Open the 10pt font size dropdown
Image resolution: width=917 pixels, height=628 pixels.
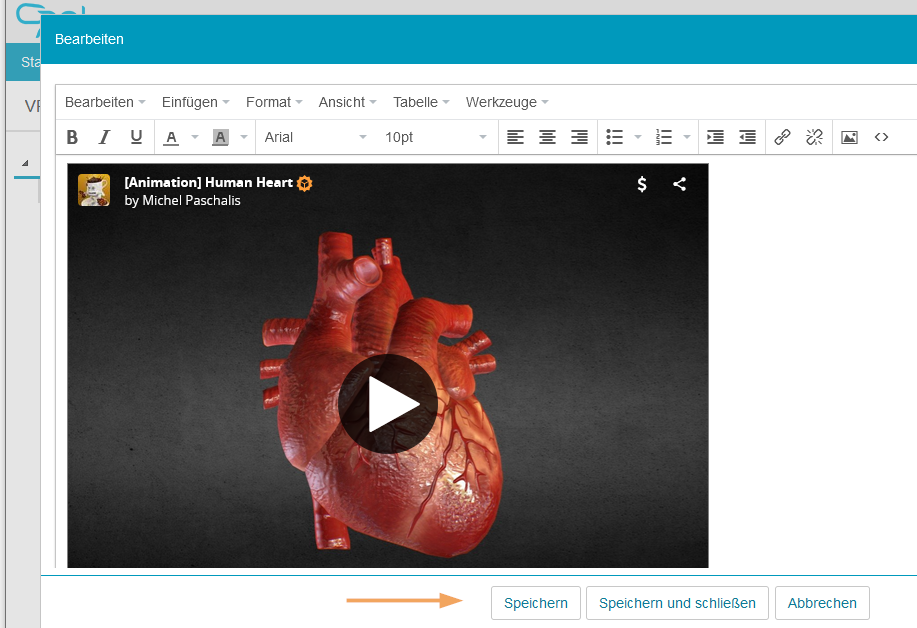coord(436,137)
